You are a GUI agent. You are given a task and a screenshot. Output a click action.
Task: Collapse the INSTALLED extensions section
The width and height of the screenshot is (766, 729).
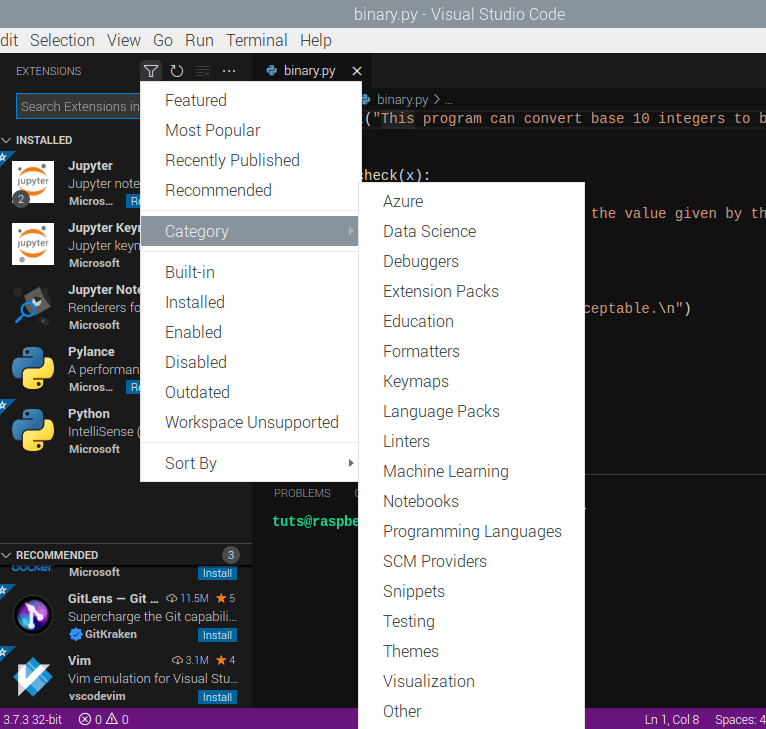pos(6,140)
